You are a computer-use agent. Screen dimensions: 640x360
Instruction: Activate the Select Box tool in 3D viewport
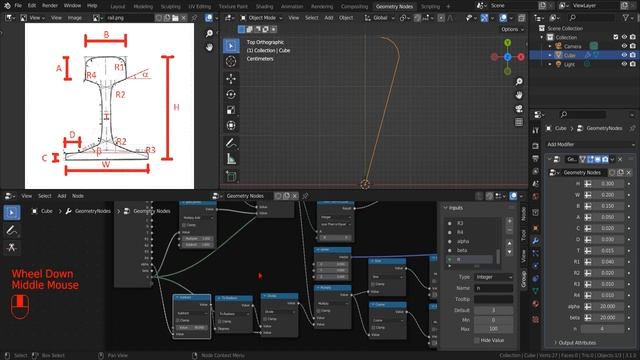click(x=231, y=46)
